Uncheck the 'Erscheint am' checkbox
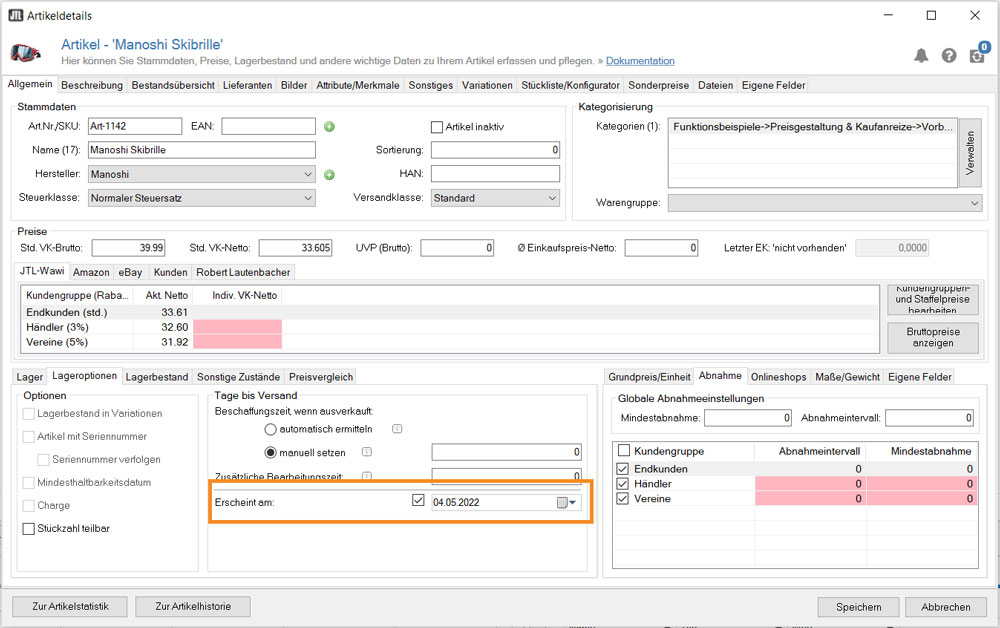 click(418, 500)
